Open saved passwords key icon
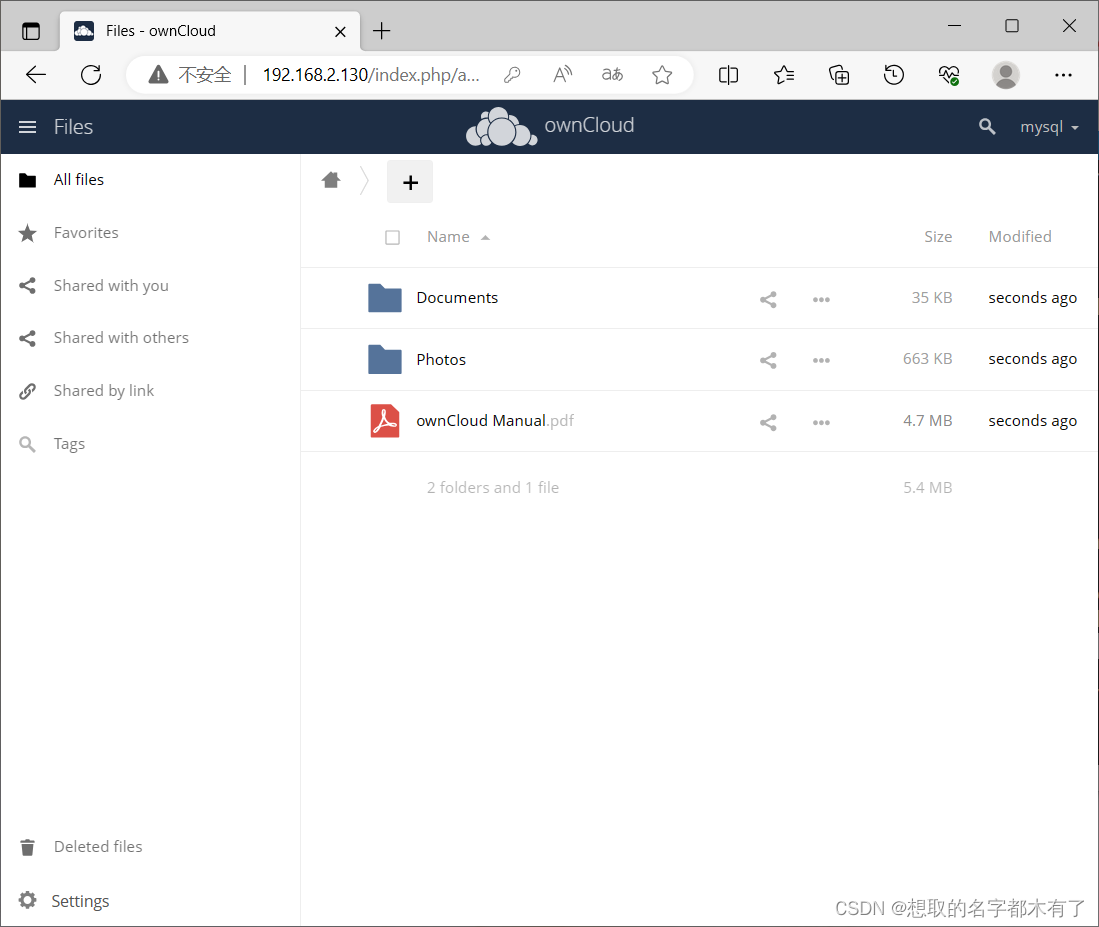The image size is (1099, 927). pyautogui.click(x=512, y=74)
